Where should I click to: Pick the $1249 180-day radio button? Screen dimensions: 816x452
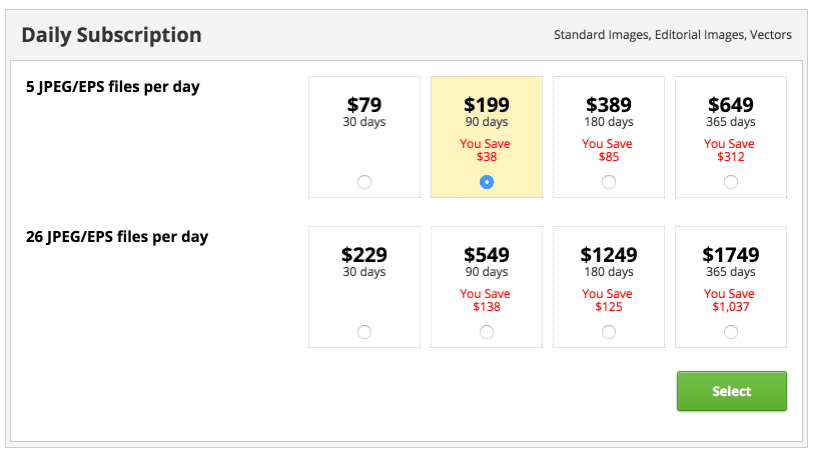609,332
